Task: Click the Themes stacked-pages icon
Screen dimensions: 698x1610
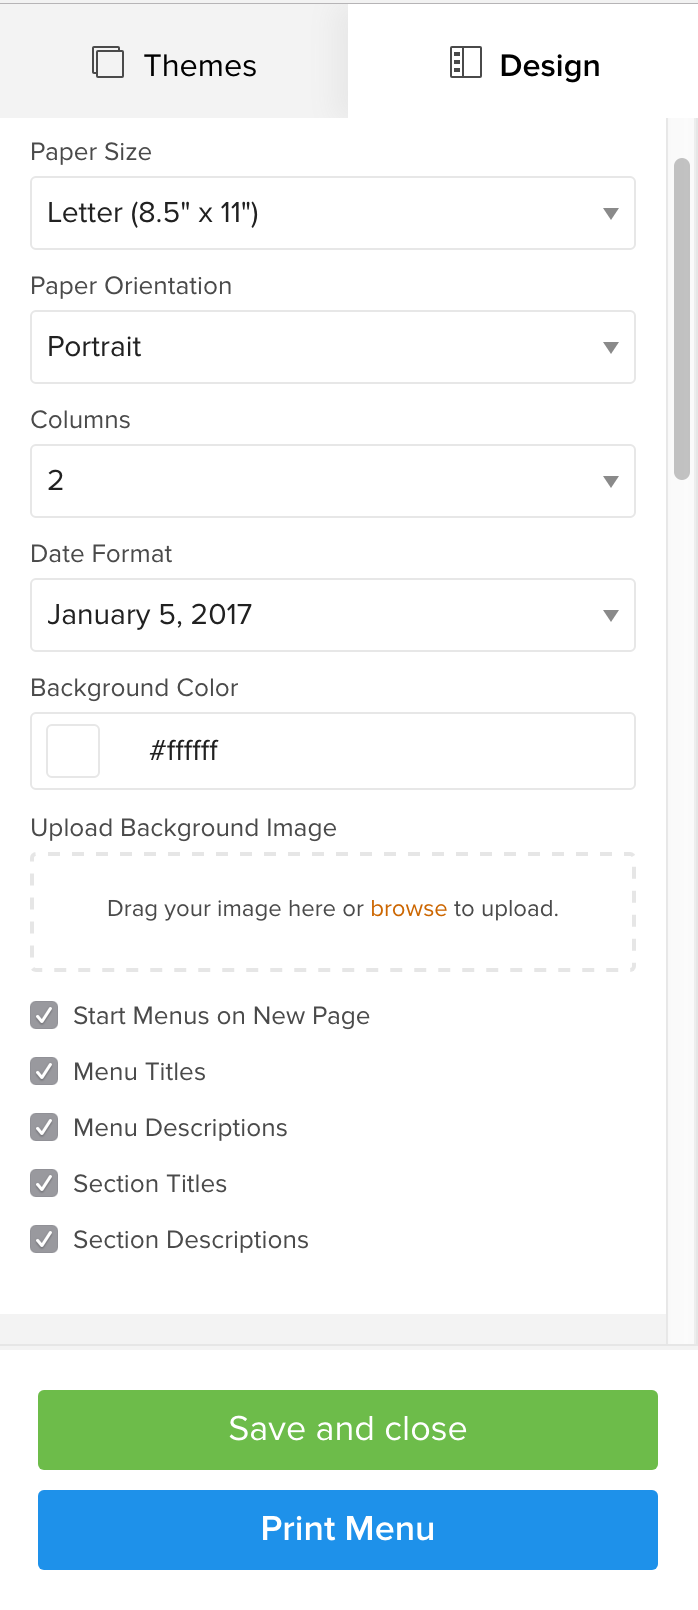Action: (x=108, y=63)
